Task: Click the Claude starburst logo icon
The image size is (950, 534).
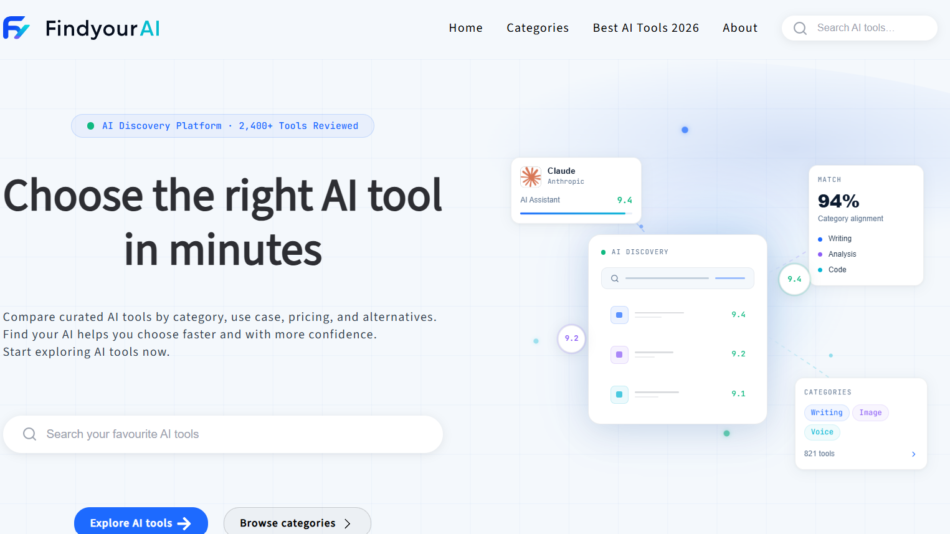Action: click(531, 176)
